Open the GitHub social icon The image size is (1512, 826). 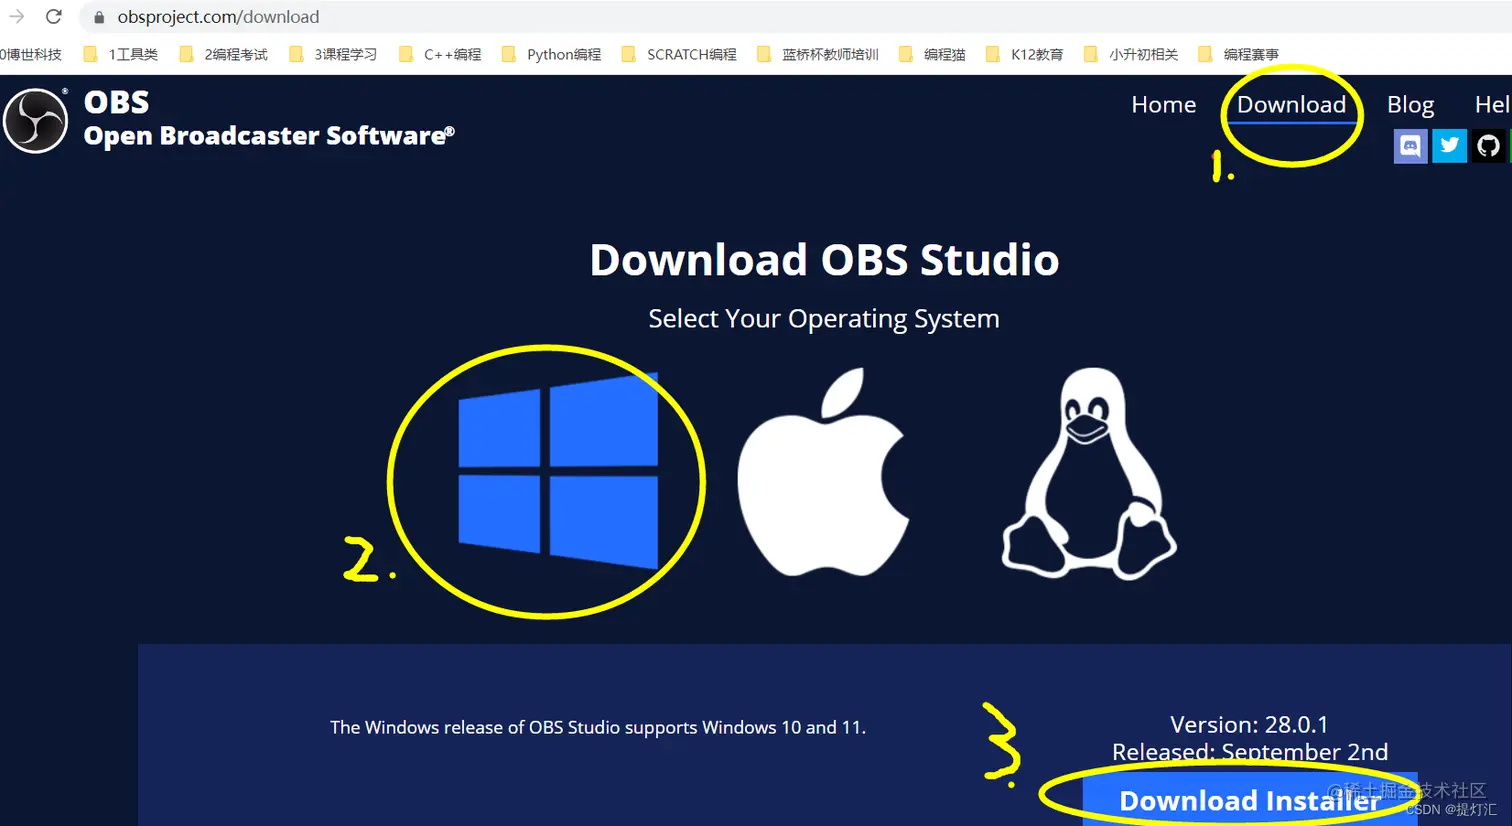(1488, 146)
